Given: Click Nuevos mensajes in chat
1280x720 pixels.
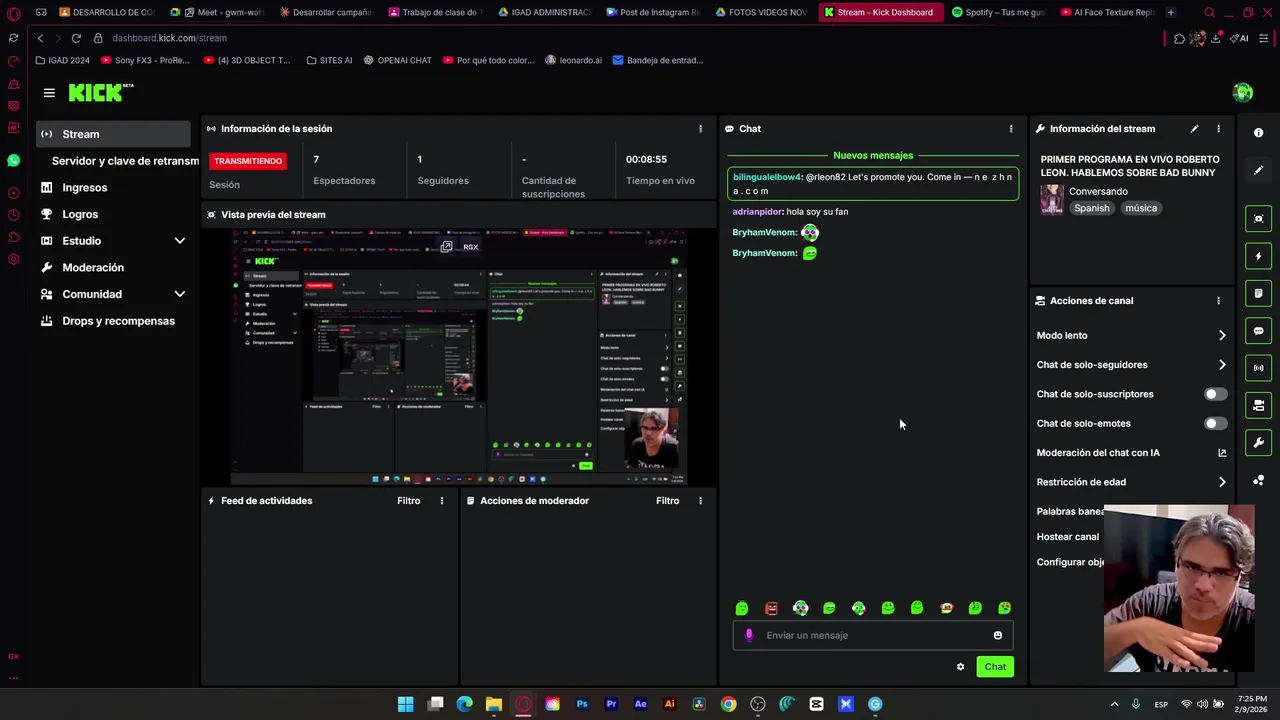Looking at the screenshot, I should (x=873, y=155).
